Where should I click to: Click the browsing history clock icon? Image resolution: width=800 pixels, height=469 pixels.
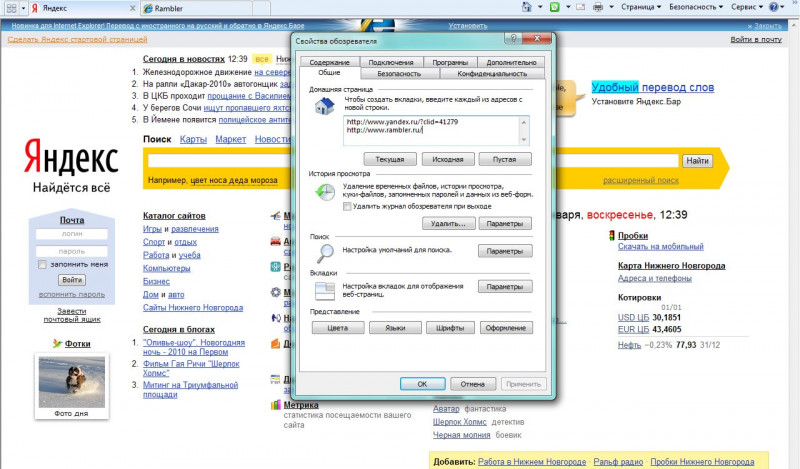pos(324,192)
